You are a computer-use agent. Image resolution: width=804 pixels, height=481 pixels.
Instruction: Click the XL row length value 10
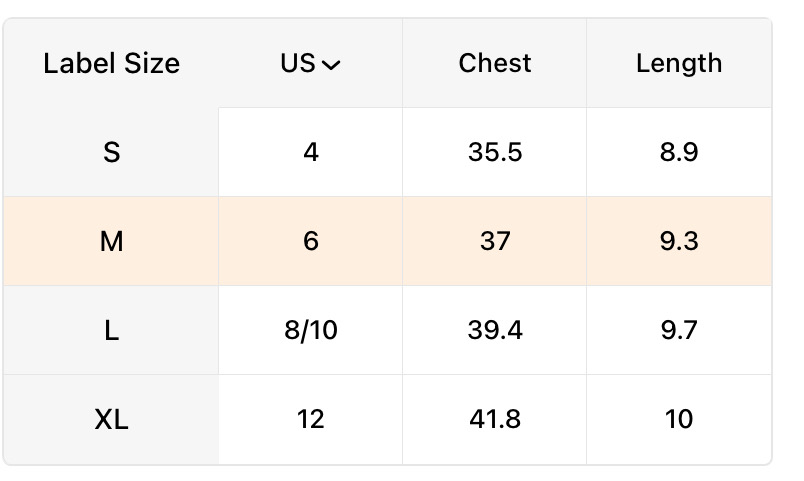[x=679, y=419]
